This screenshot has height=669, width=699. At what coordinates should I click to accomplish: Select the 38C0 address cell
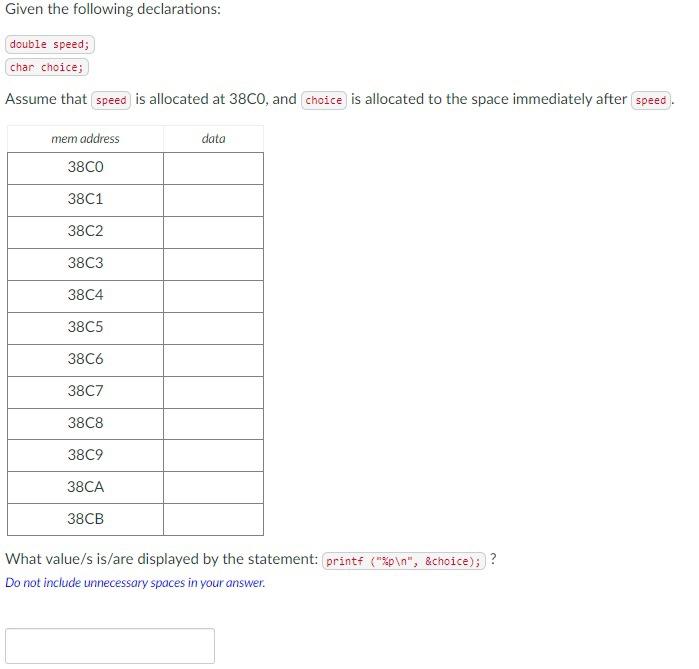86,168
